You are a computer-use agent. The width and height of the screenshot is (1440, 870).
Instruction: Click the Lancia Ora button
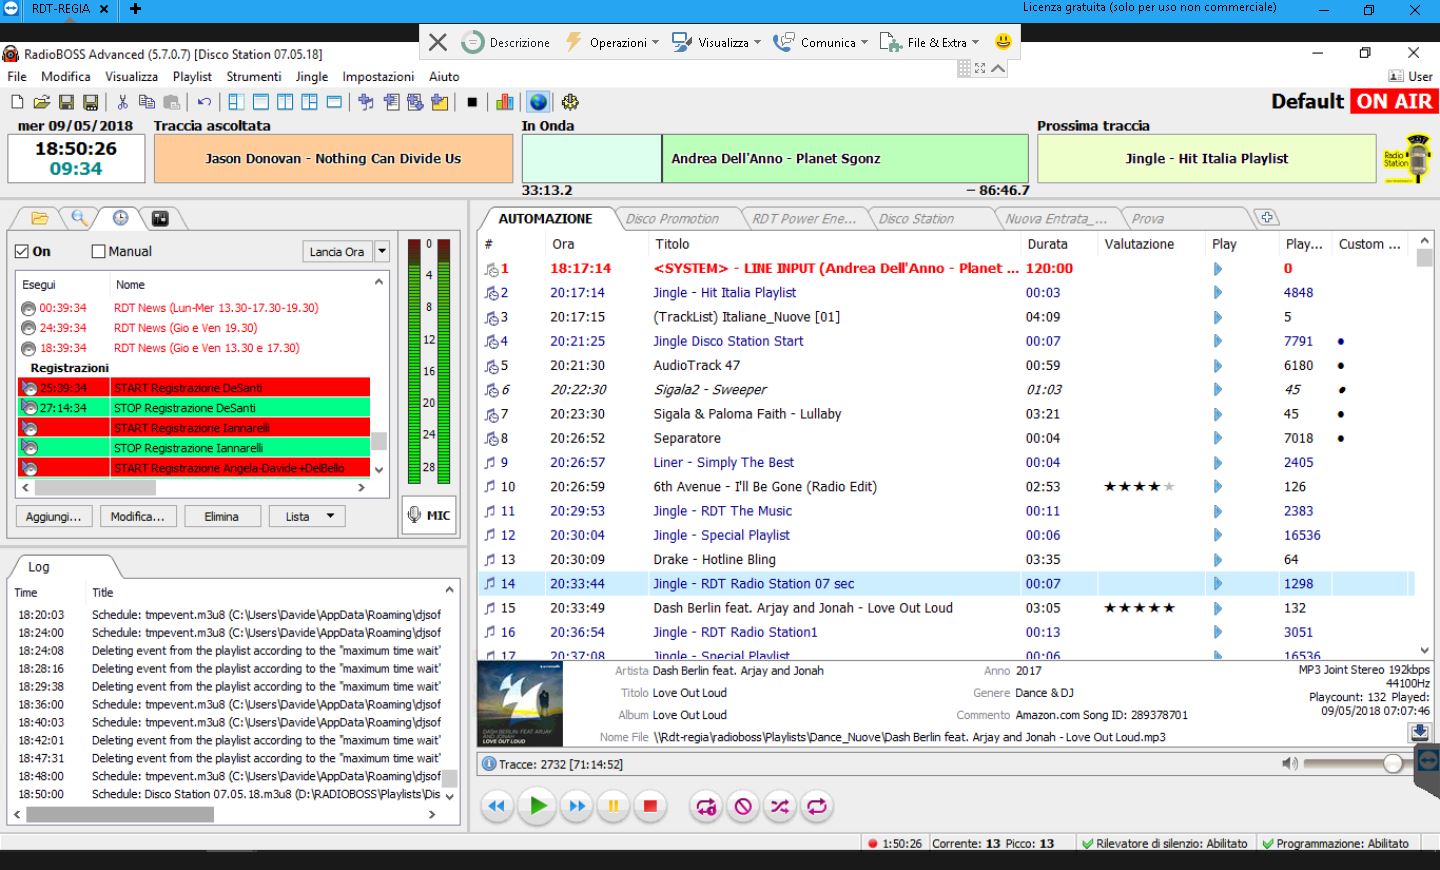[x=337, y=252]
